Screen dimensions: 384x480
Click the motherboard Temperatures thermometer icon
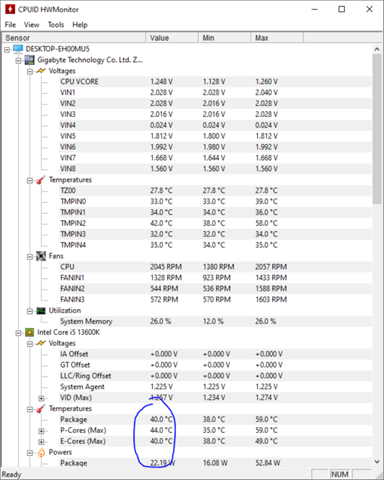pos(41,180)
